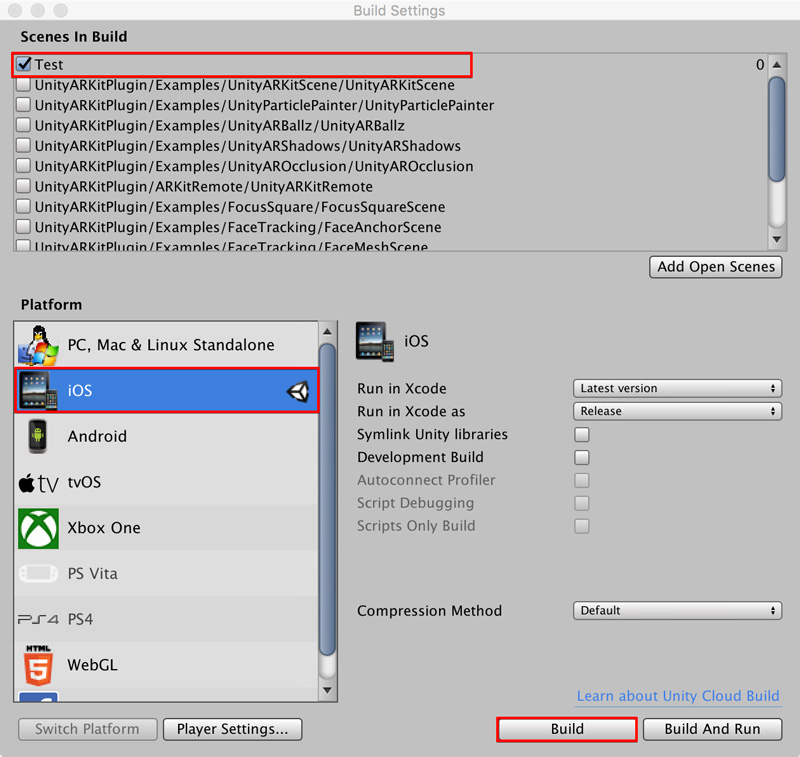Select the UnityAROcclusion scene path

(254, 166)
